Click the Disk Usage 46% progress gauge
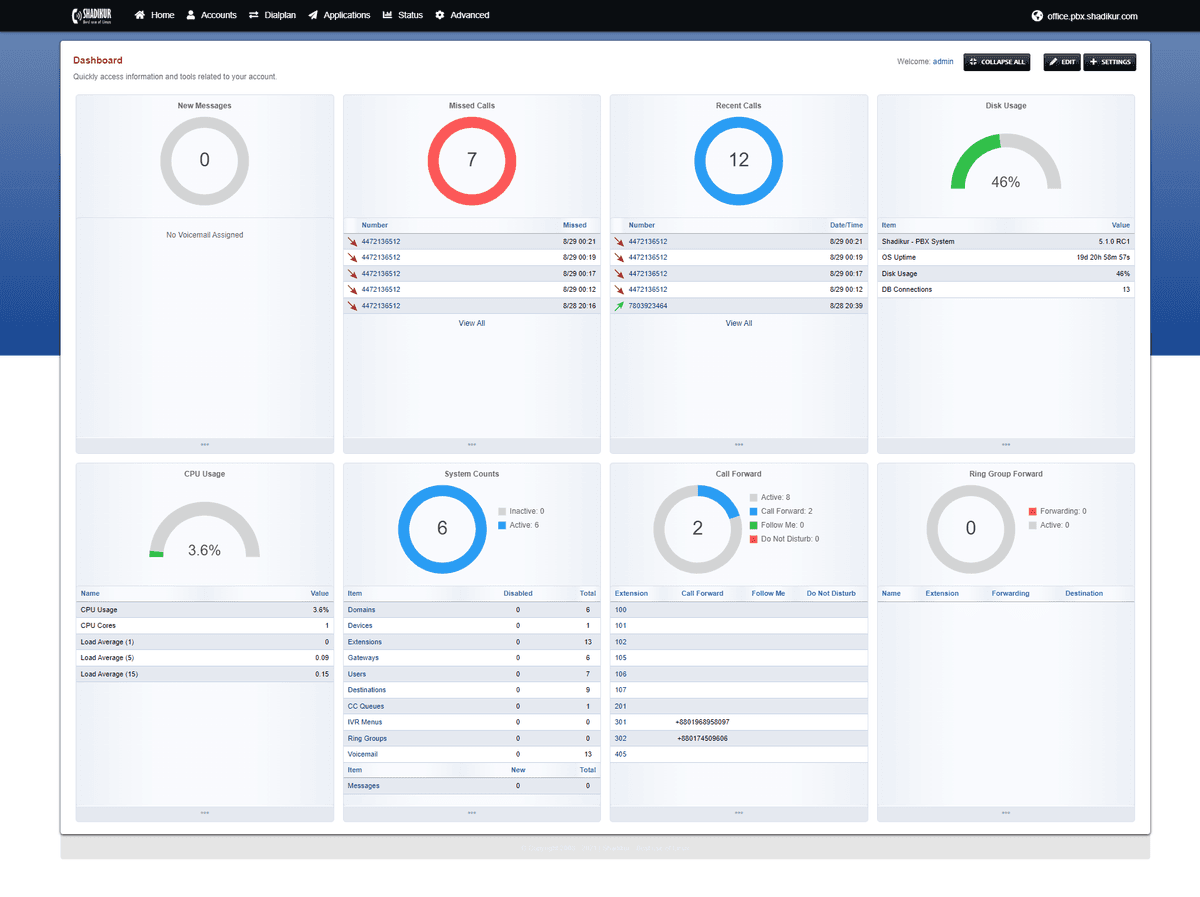Image resolution: width=1200 pixels, height=897 pixels. (x=1005, y=165)
